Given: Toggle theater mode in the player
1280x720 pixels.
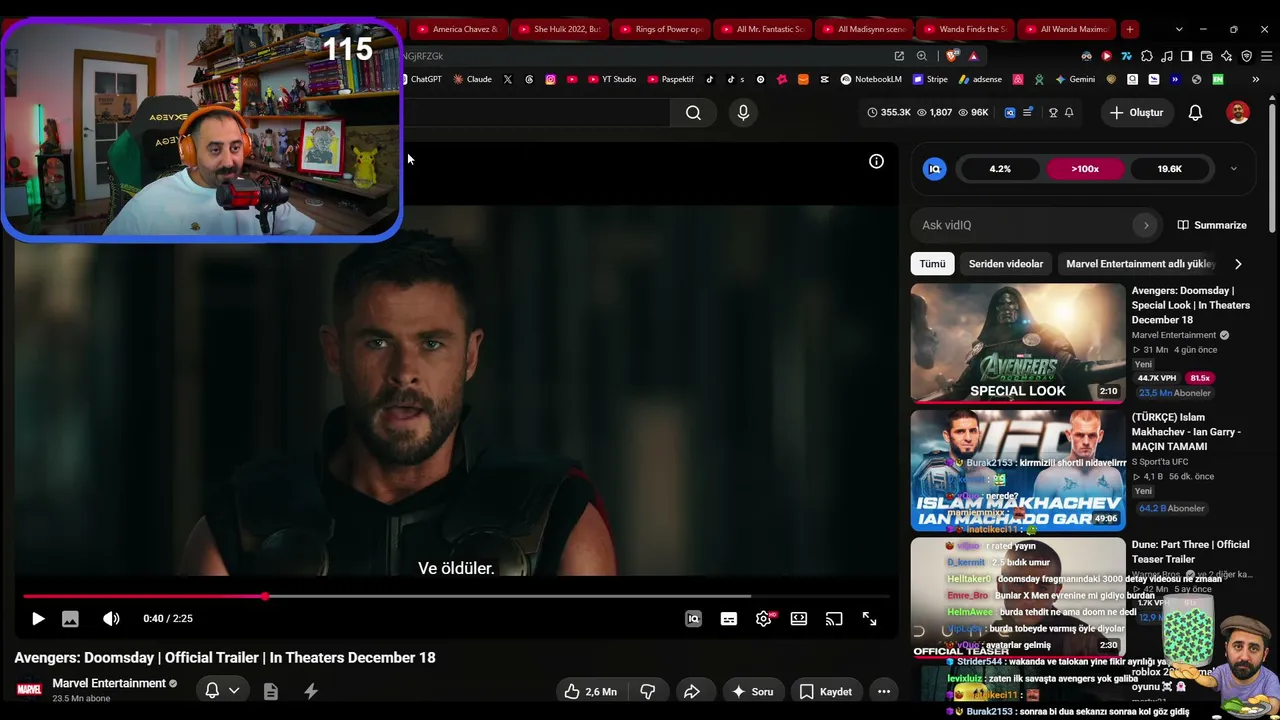Looking at the screenshot, I should (799, 619).
